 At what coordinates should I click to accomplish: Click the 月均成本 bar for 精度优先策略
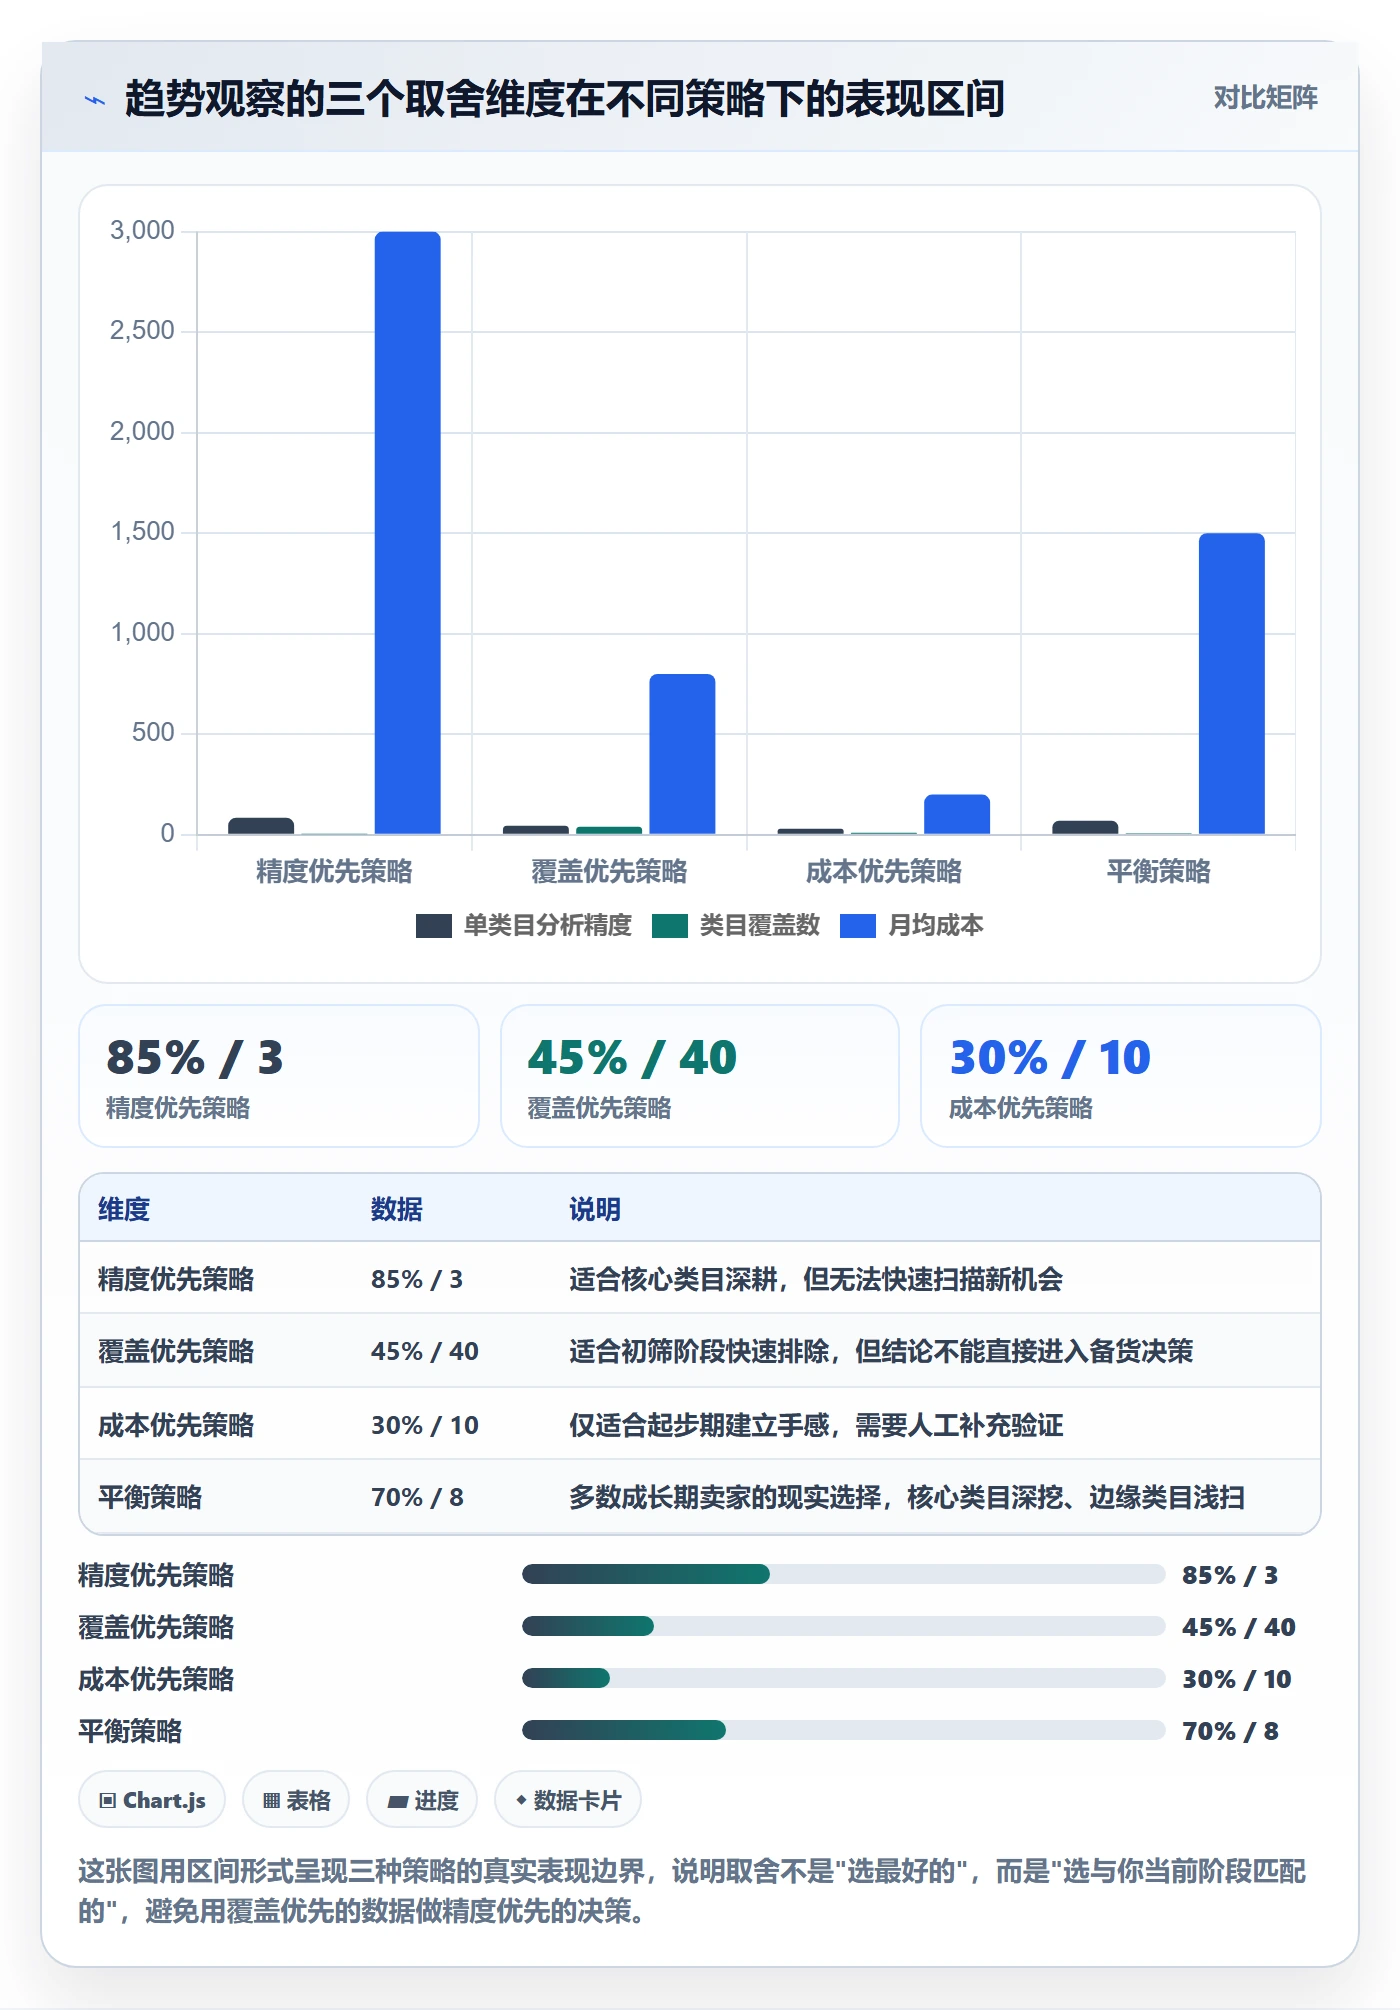pyautogui.click(x=408, y=533)
